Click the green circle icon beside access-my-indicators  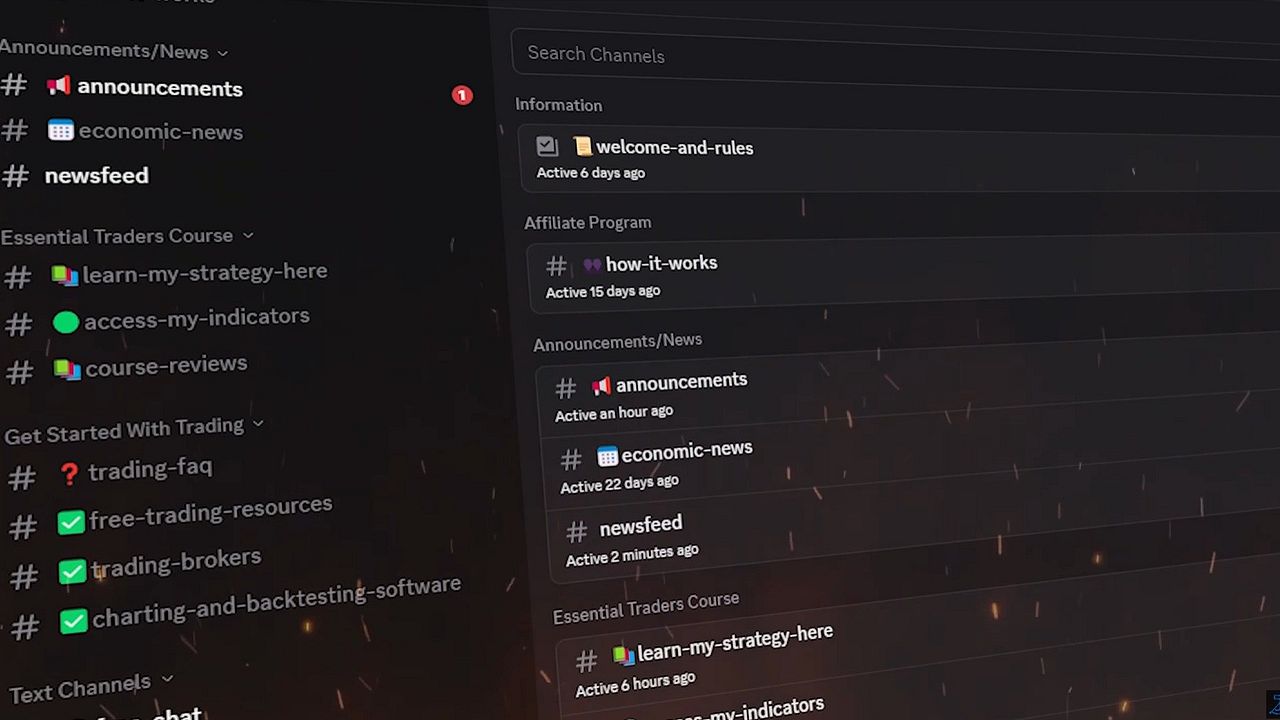[66, 322]
